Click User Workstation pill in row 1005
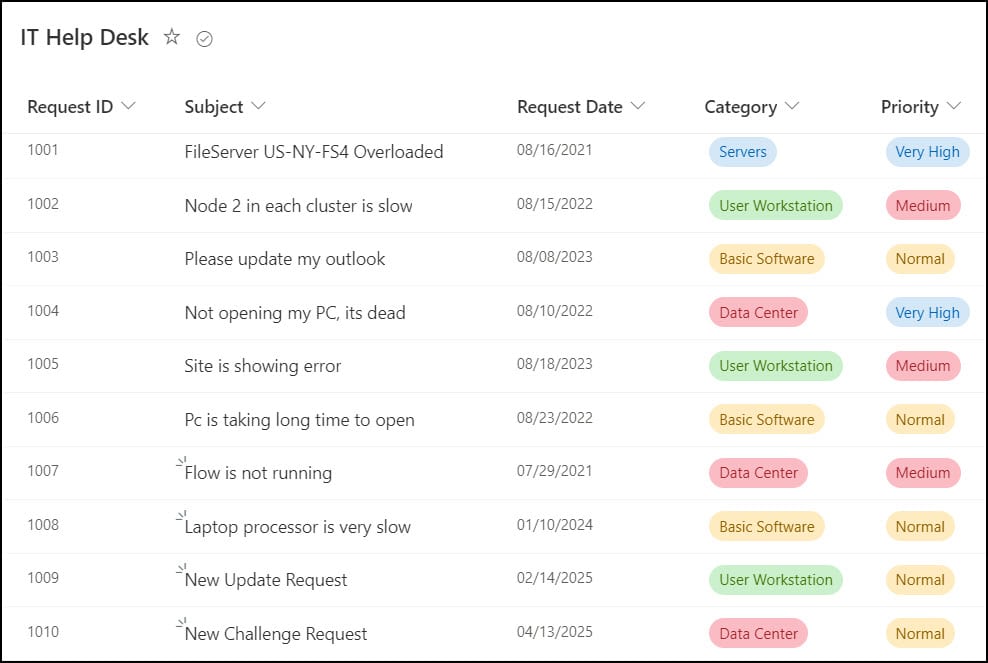The image size is (988, 663). (776, 366)
